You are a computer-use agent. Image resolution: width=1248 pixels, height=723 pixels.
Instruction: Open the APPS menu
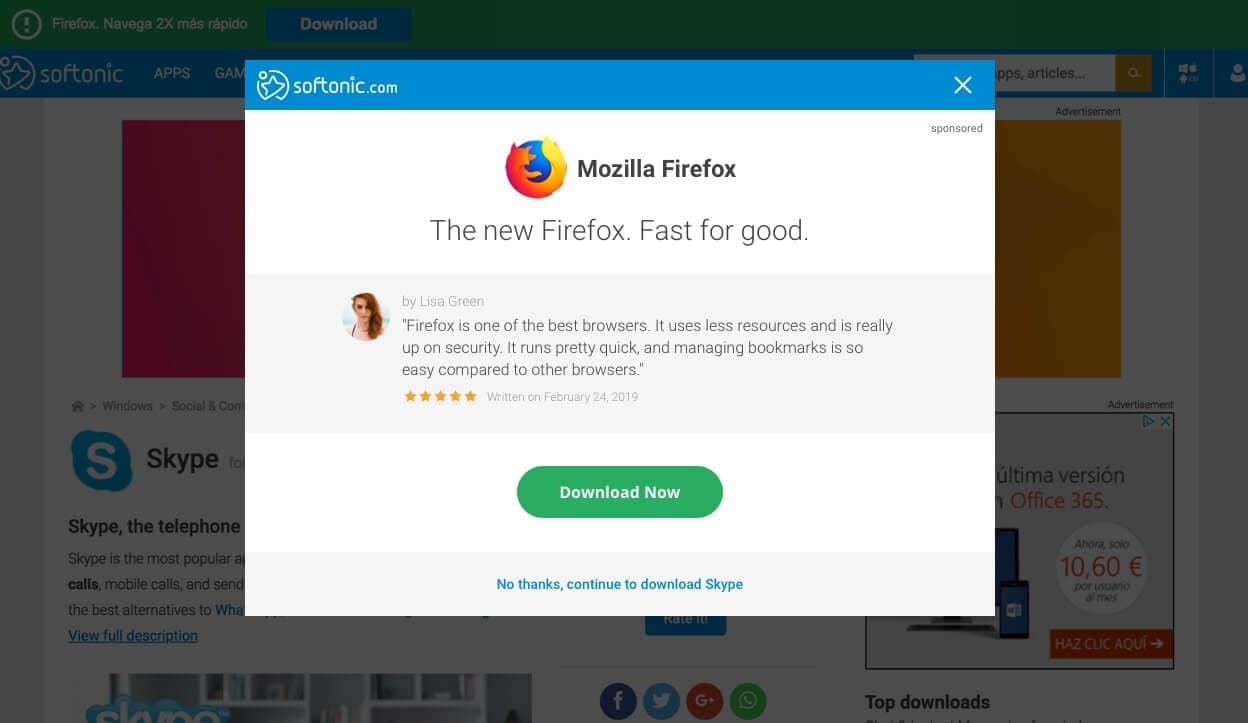(x=172, y=72)
